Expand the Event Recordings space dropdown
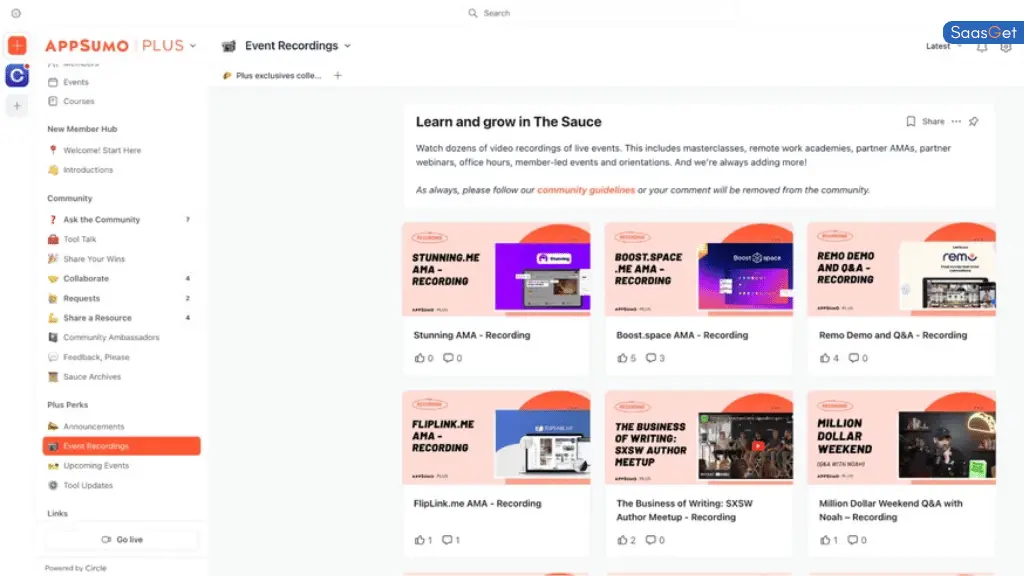1024x576 pixels. click(347, 46)
